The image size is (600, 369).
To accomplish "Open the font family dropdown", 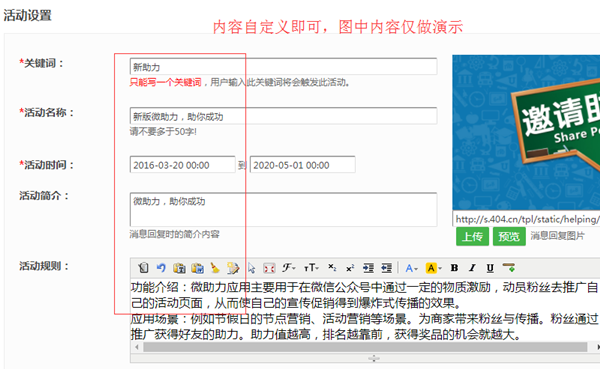I will [x=289, y=268].
